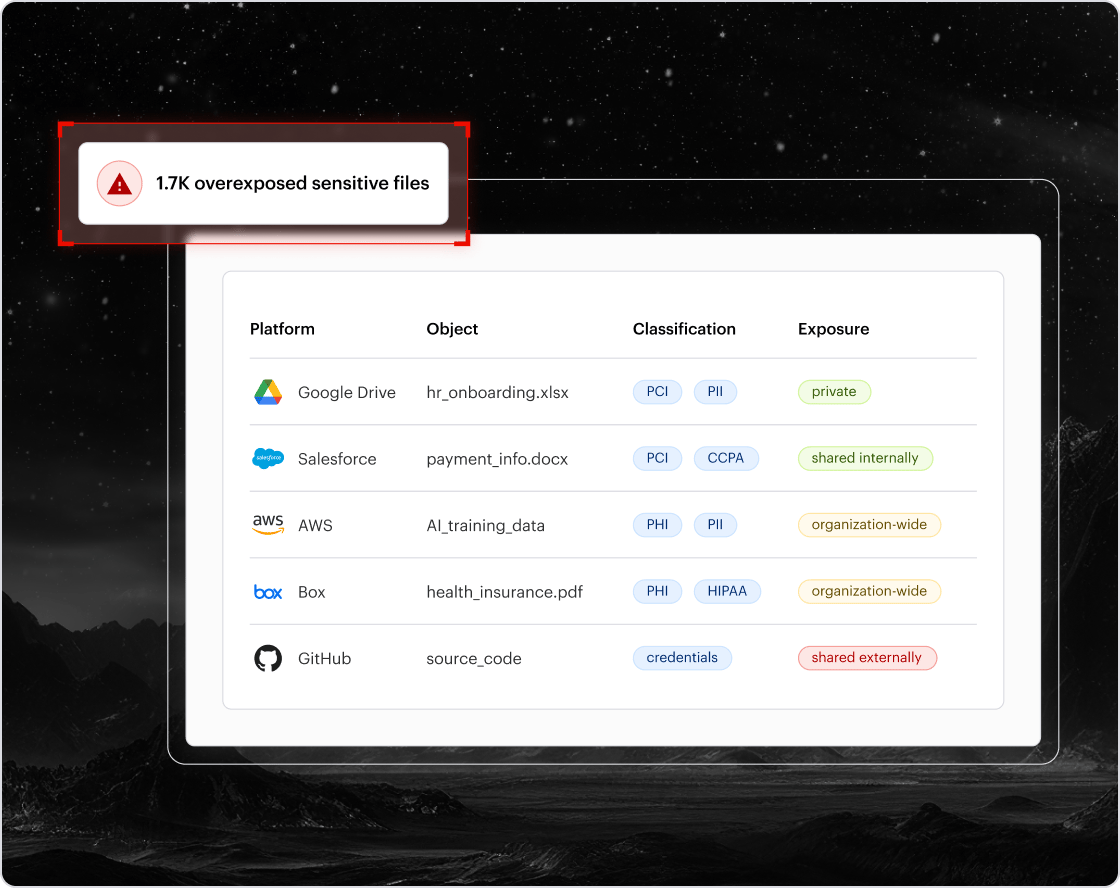Viewport: 1120px width, 888px height.
Task: Toggle organization-wide exposure for AI_training_data
Action: click(x=869, y=524)
